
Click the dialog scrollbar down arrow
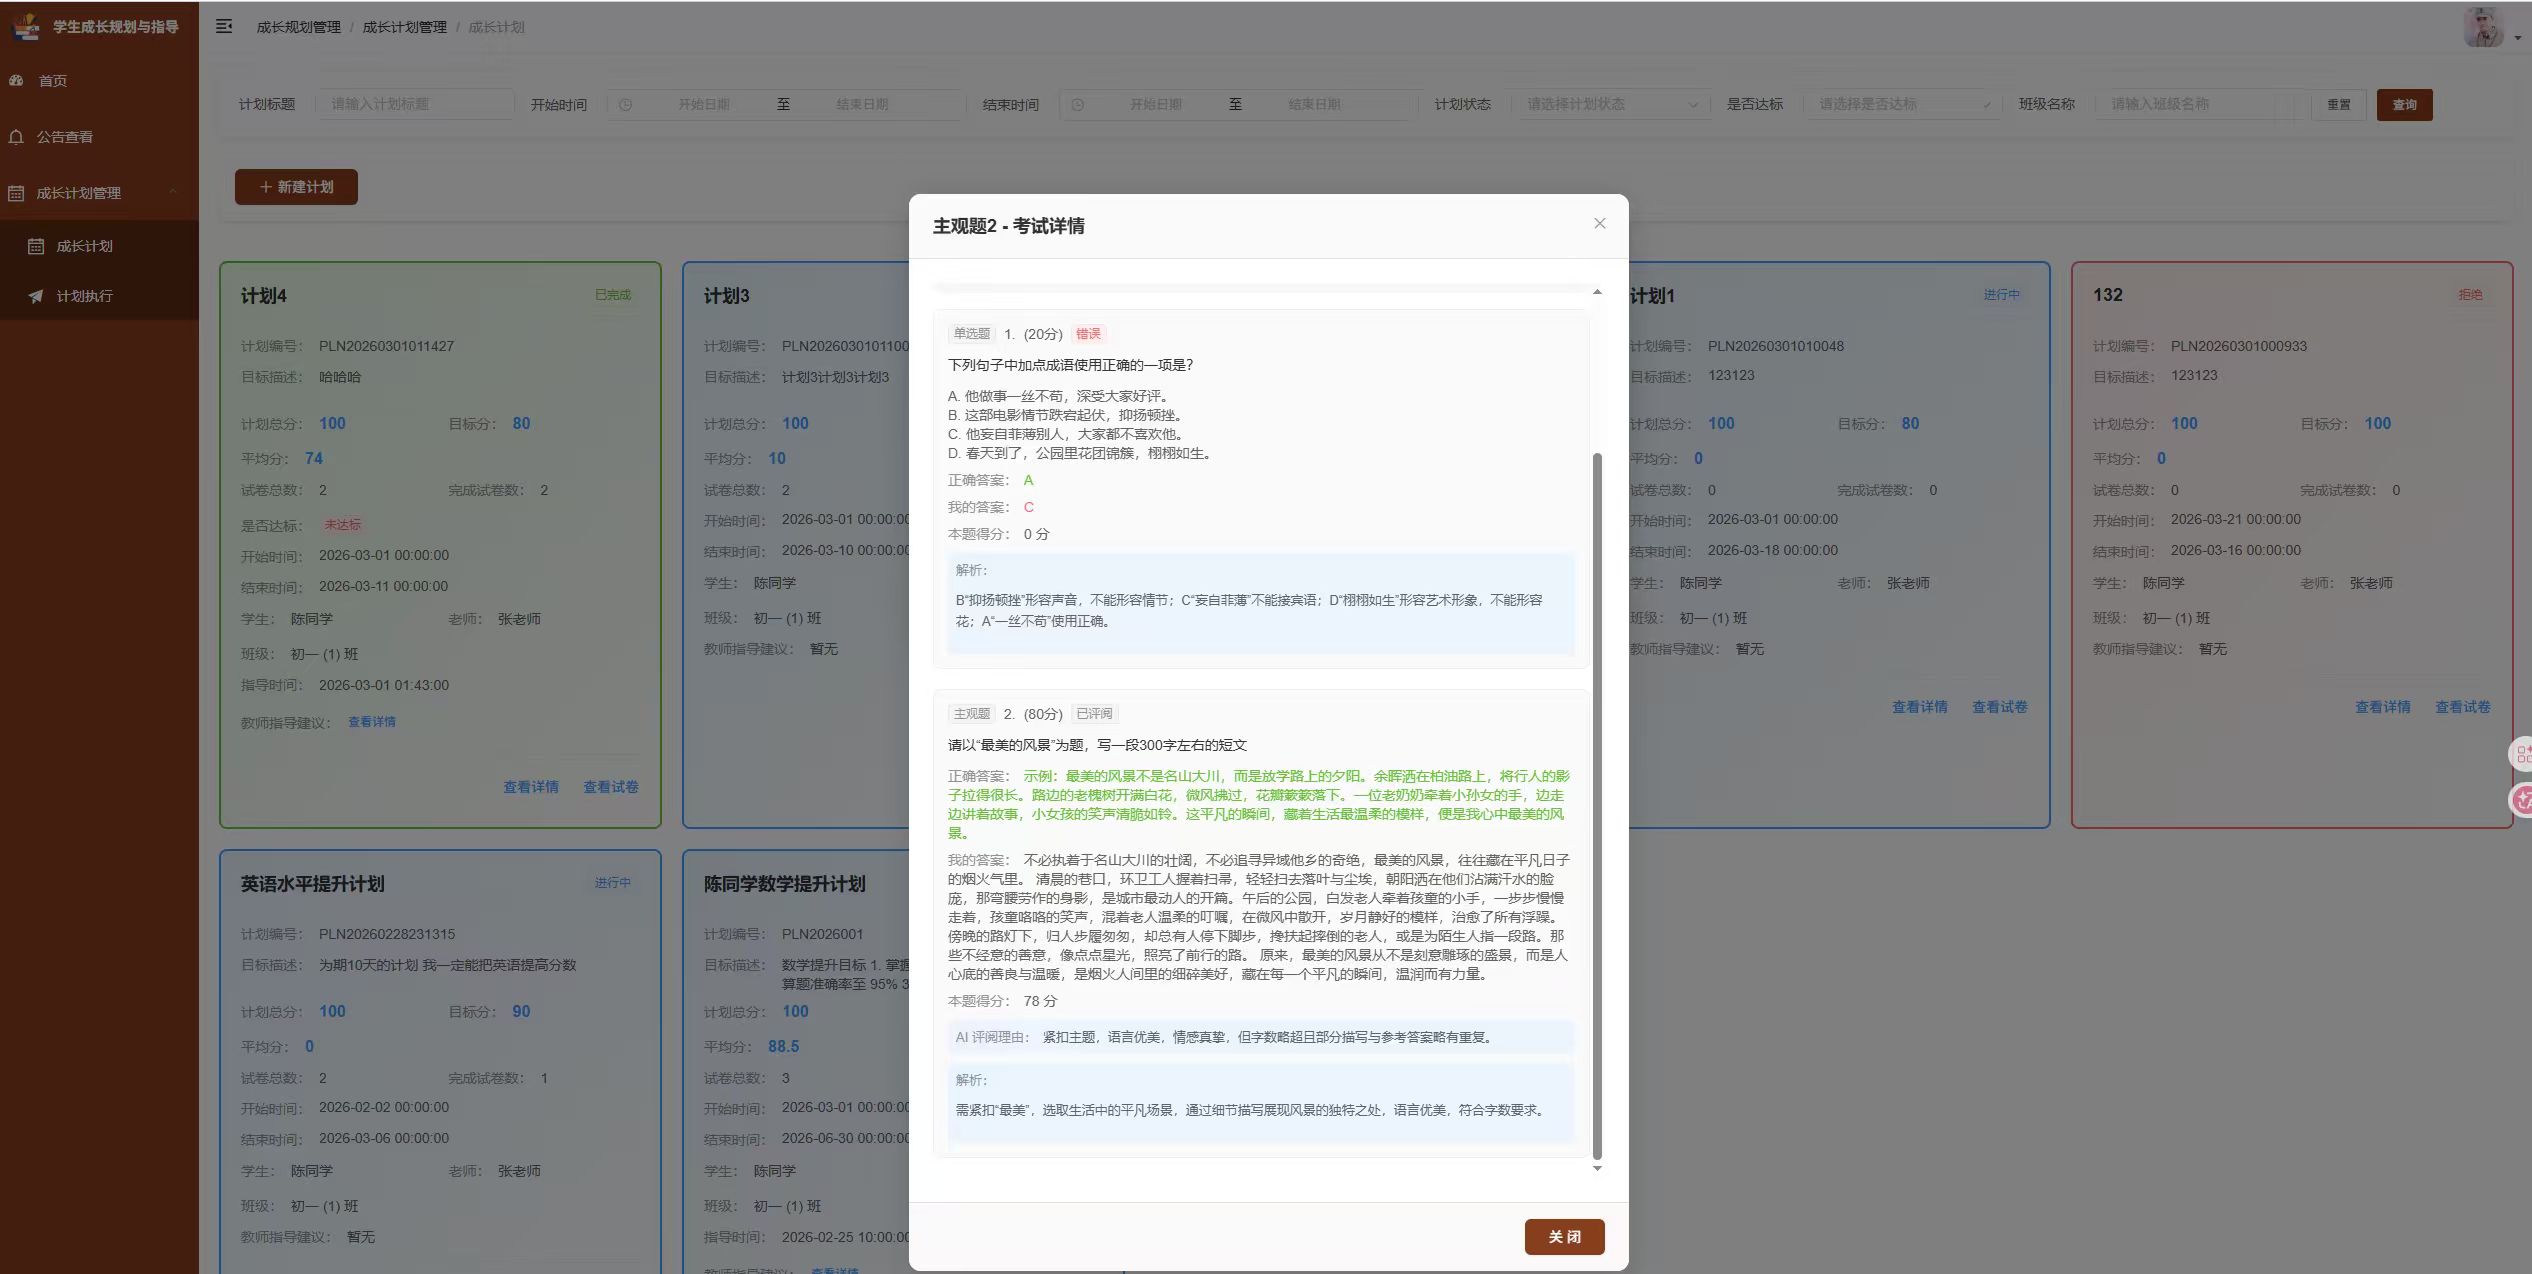click(x=1597, y=1168)
